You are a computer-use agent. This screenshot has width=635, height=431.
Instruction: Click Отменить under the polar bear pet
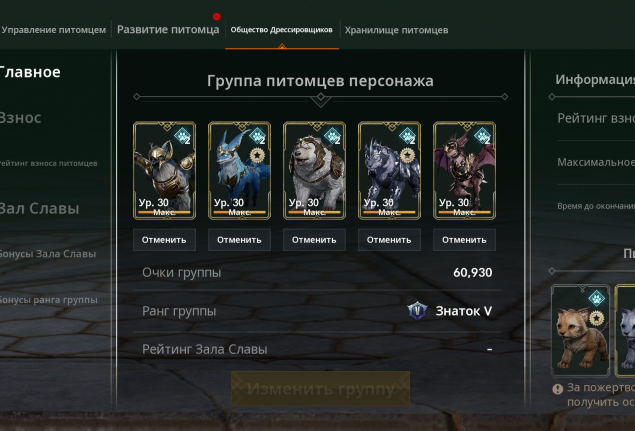click(x=314, y=240)
